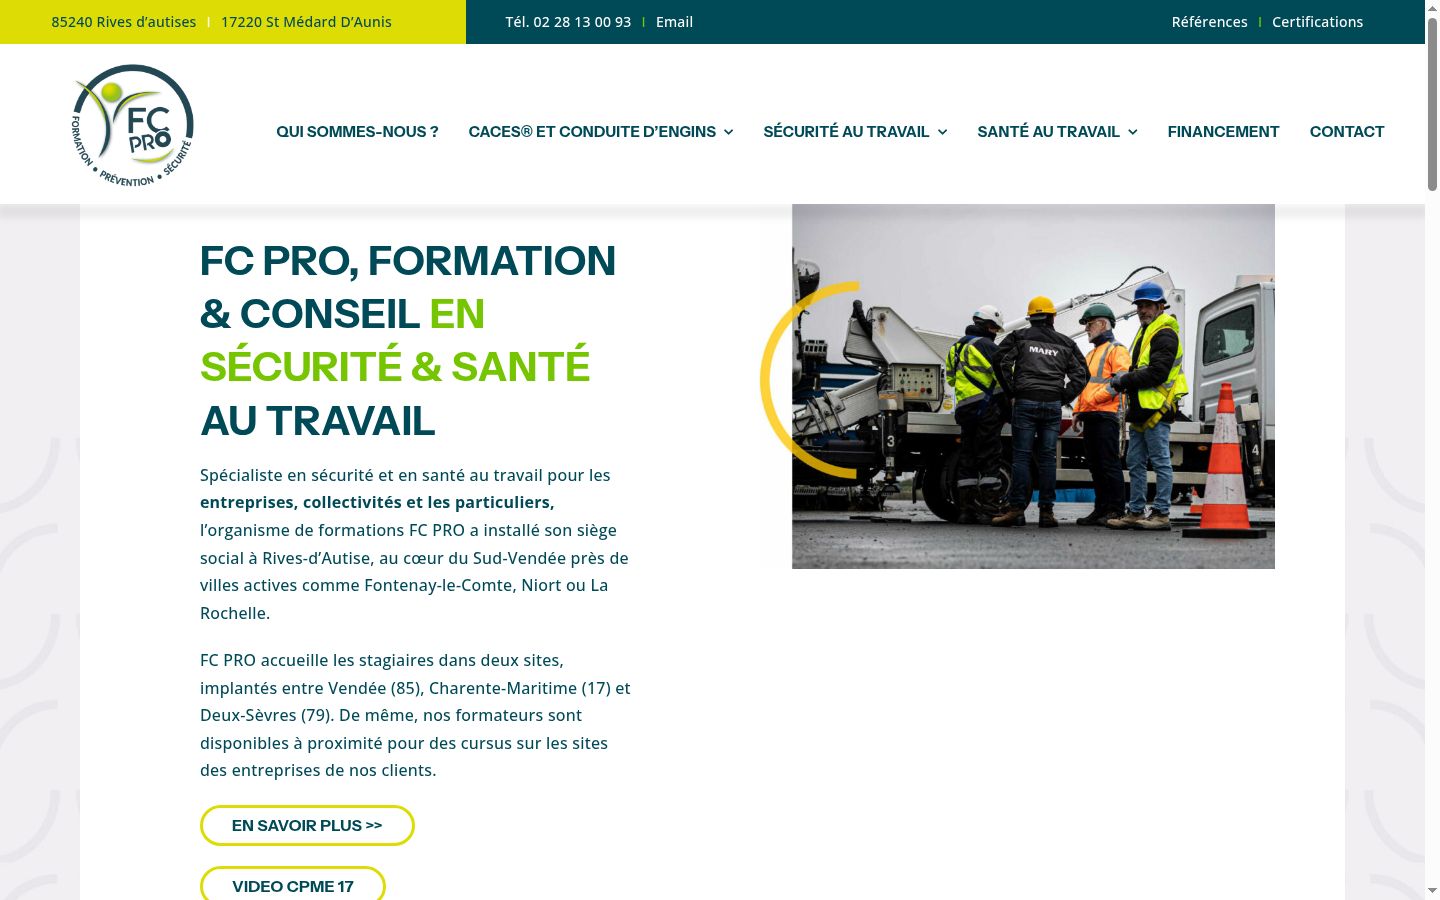Open the Financement menu item
This screenshot has width=1440, height=900.
coord(1223,131)
